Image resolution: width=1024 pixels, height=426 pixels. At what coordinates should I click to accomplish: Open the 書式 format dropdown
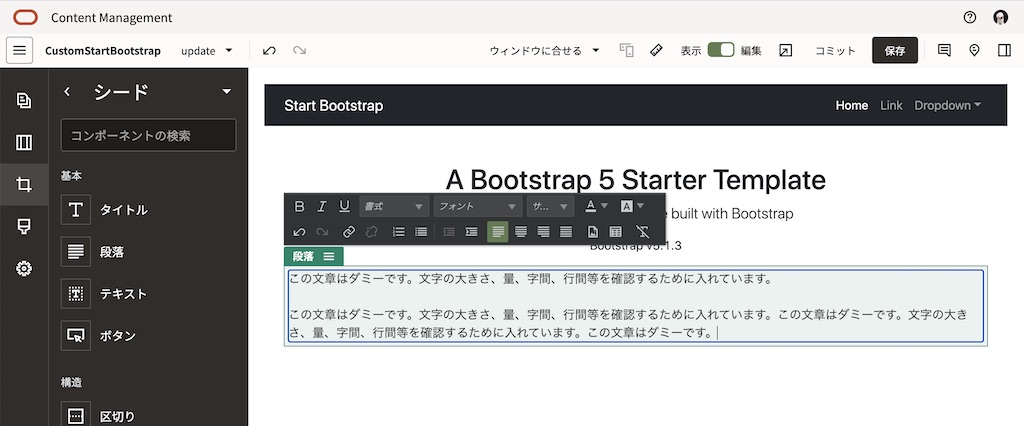pyautogui.click(x=393, y=206)
